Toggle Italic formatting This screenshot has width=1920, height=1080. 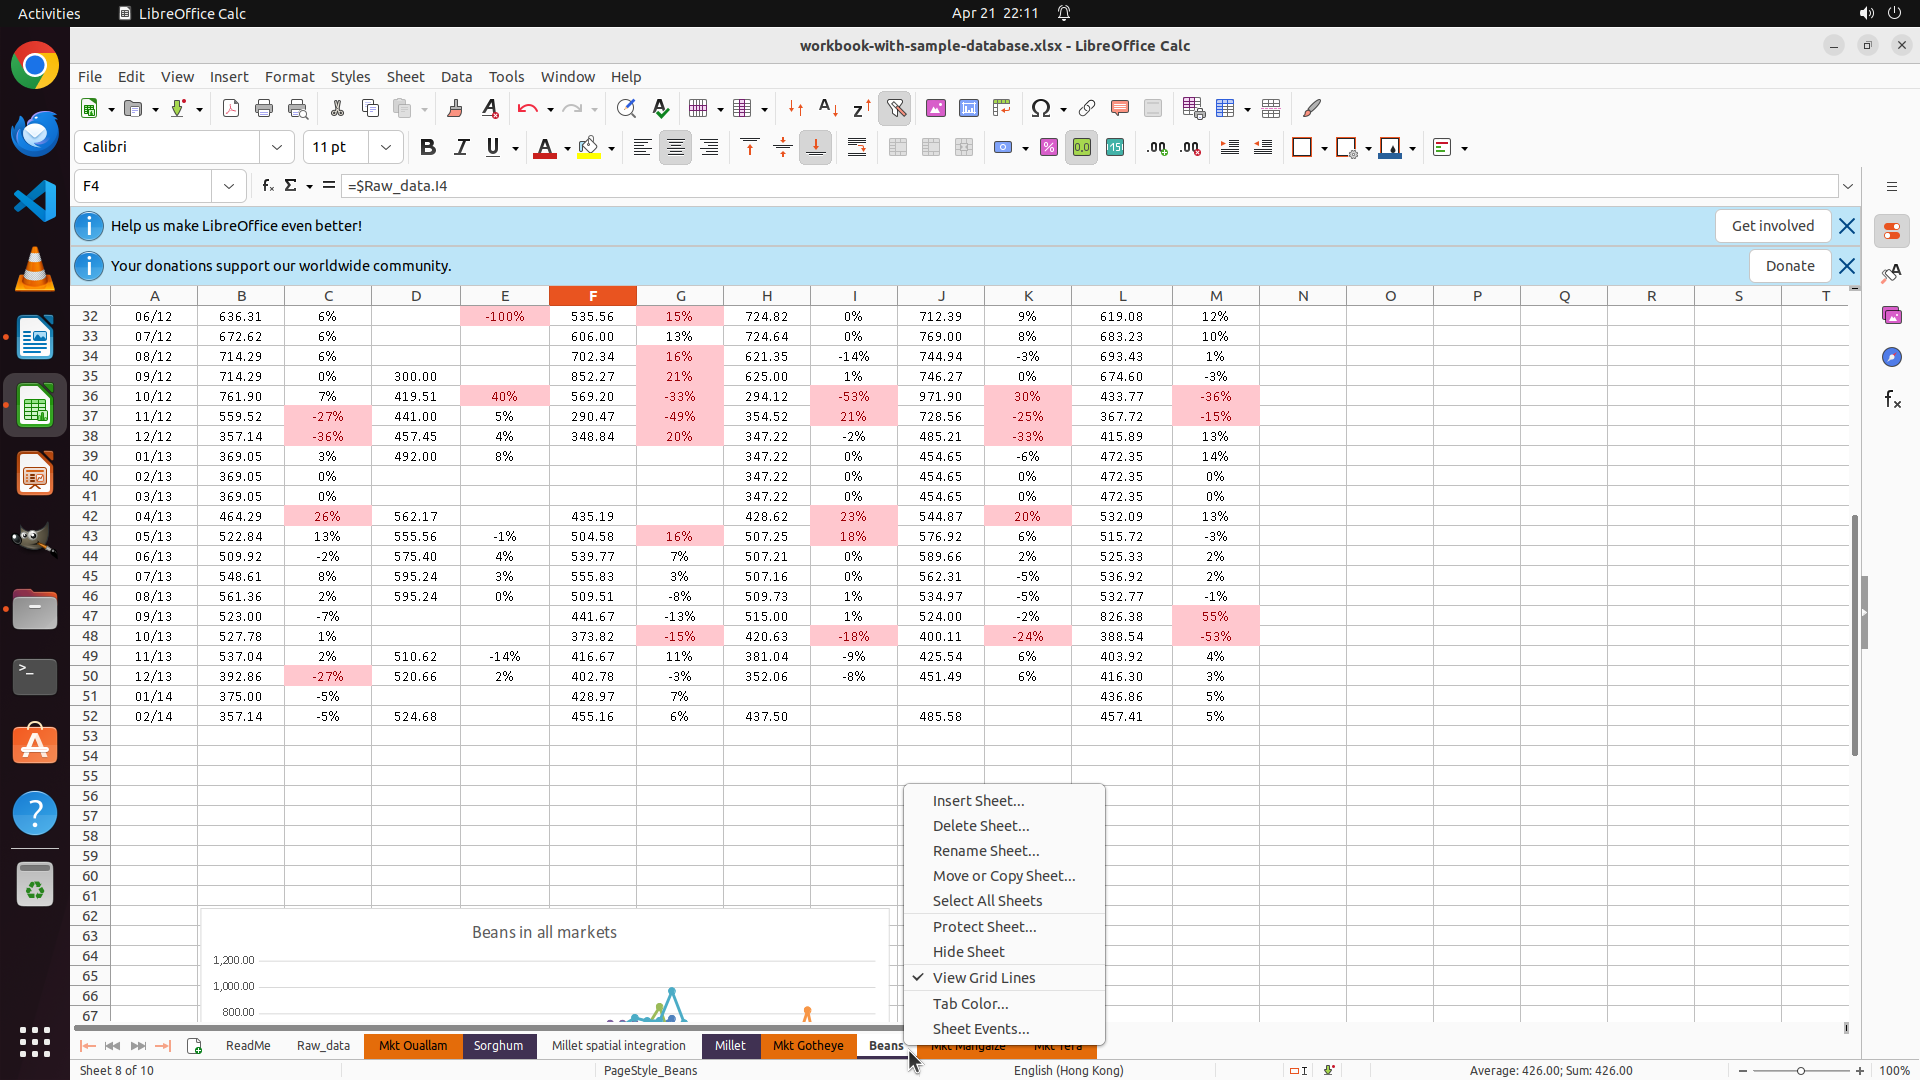coord(461,148)
